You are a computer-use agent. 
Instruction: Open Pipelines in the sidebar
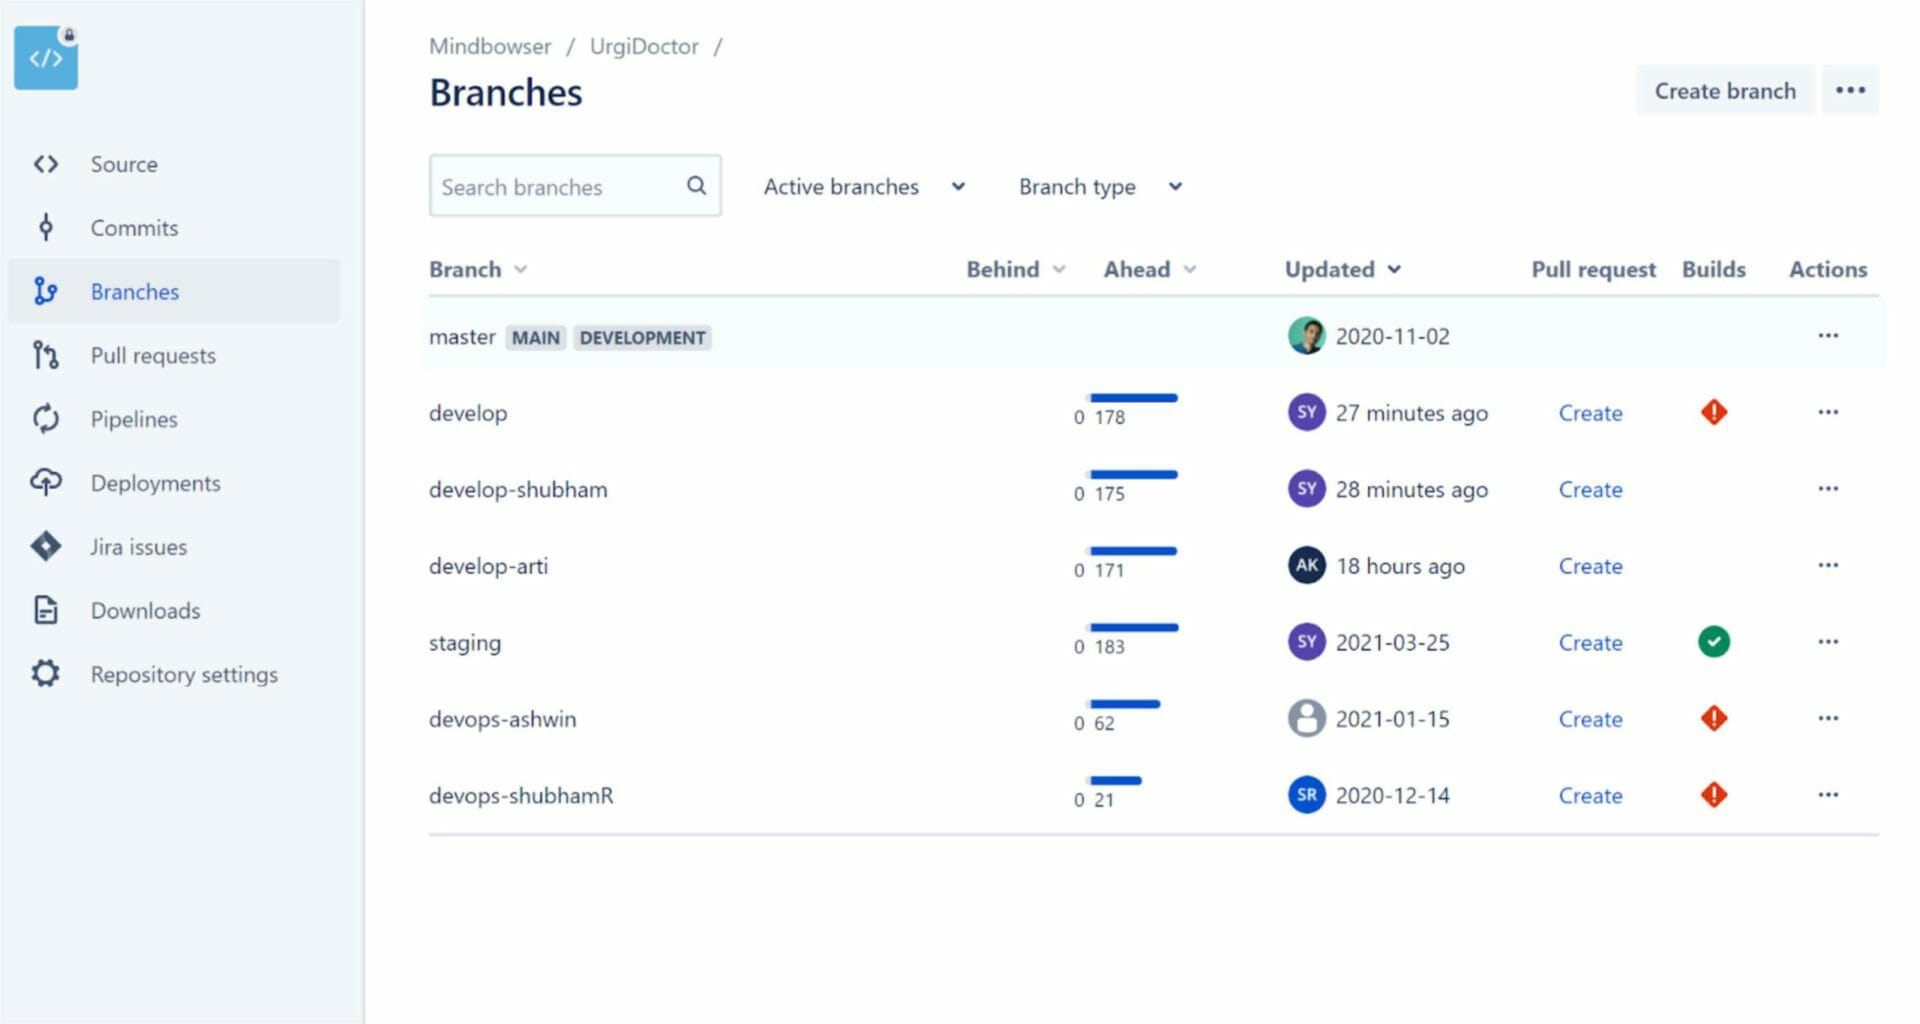point(174,419)
